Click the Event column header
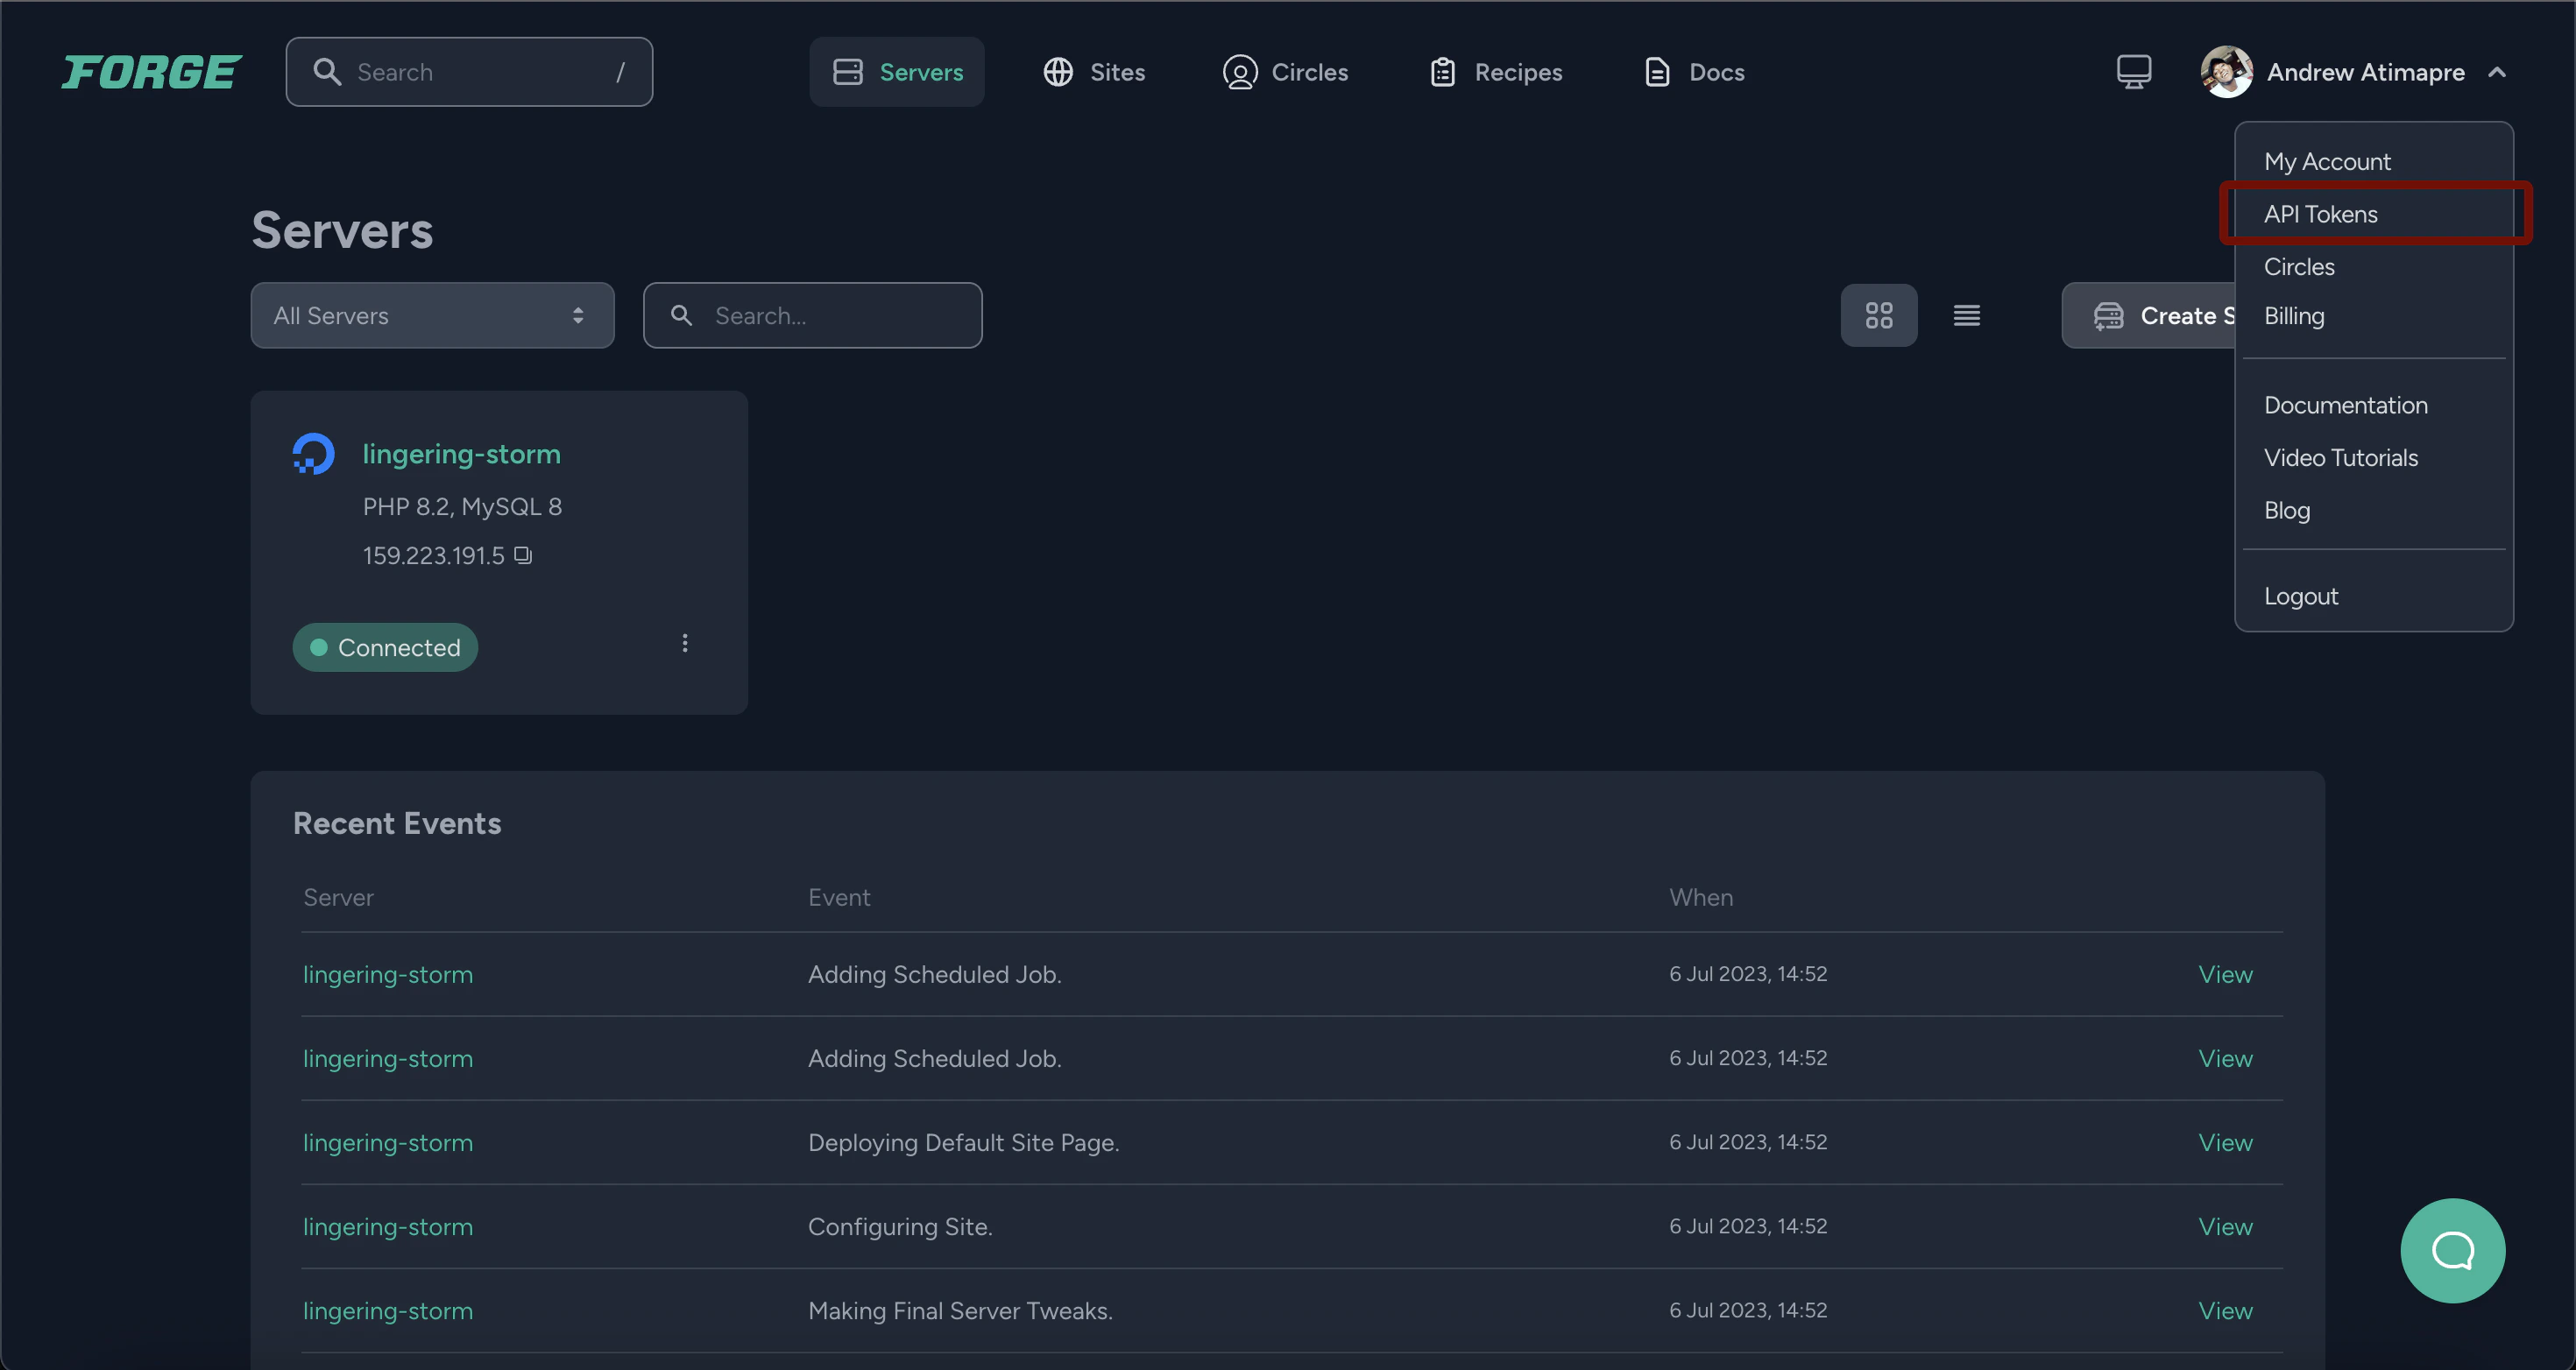Viewport: 2576px width, 1370px height. 839,897
